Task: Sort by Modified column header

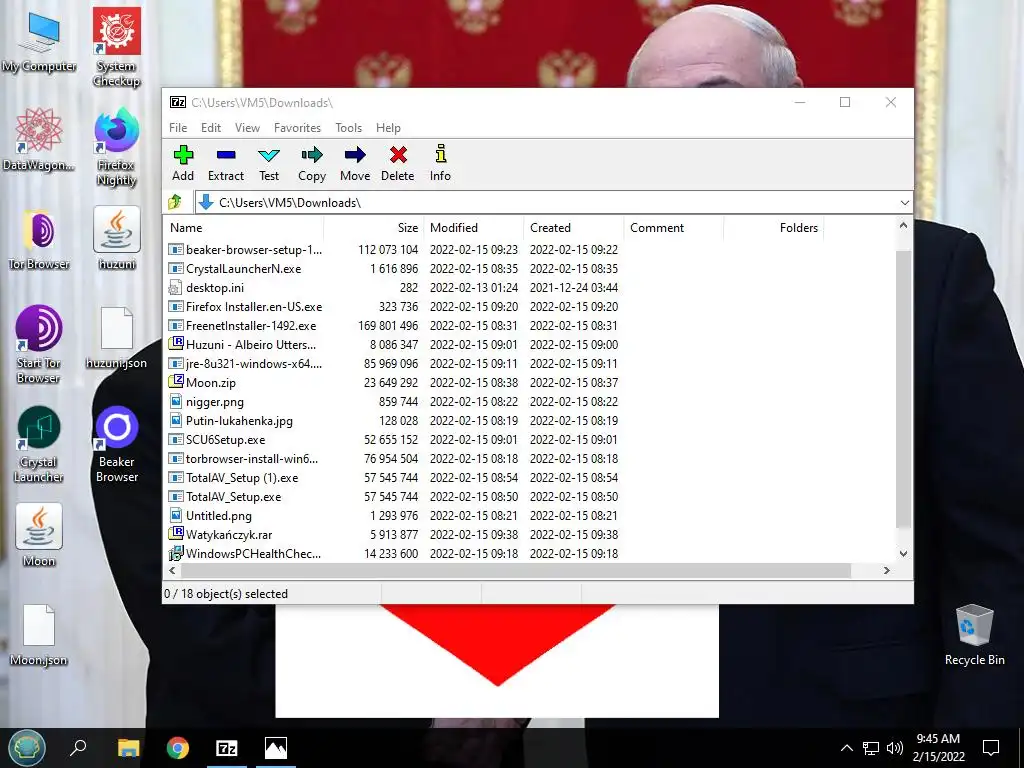Action: pyautogui.click(x=474, y=228)
